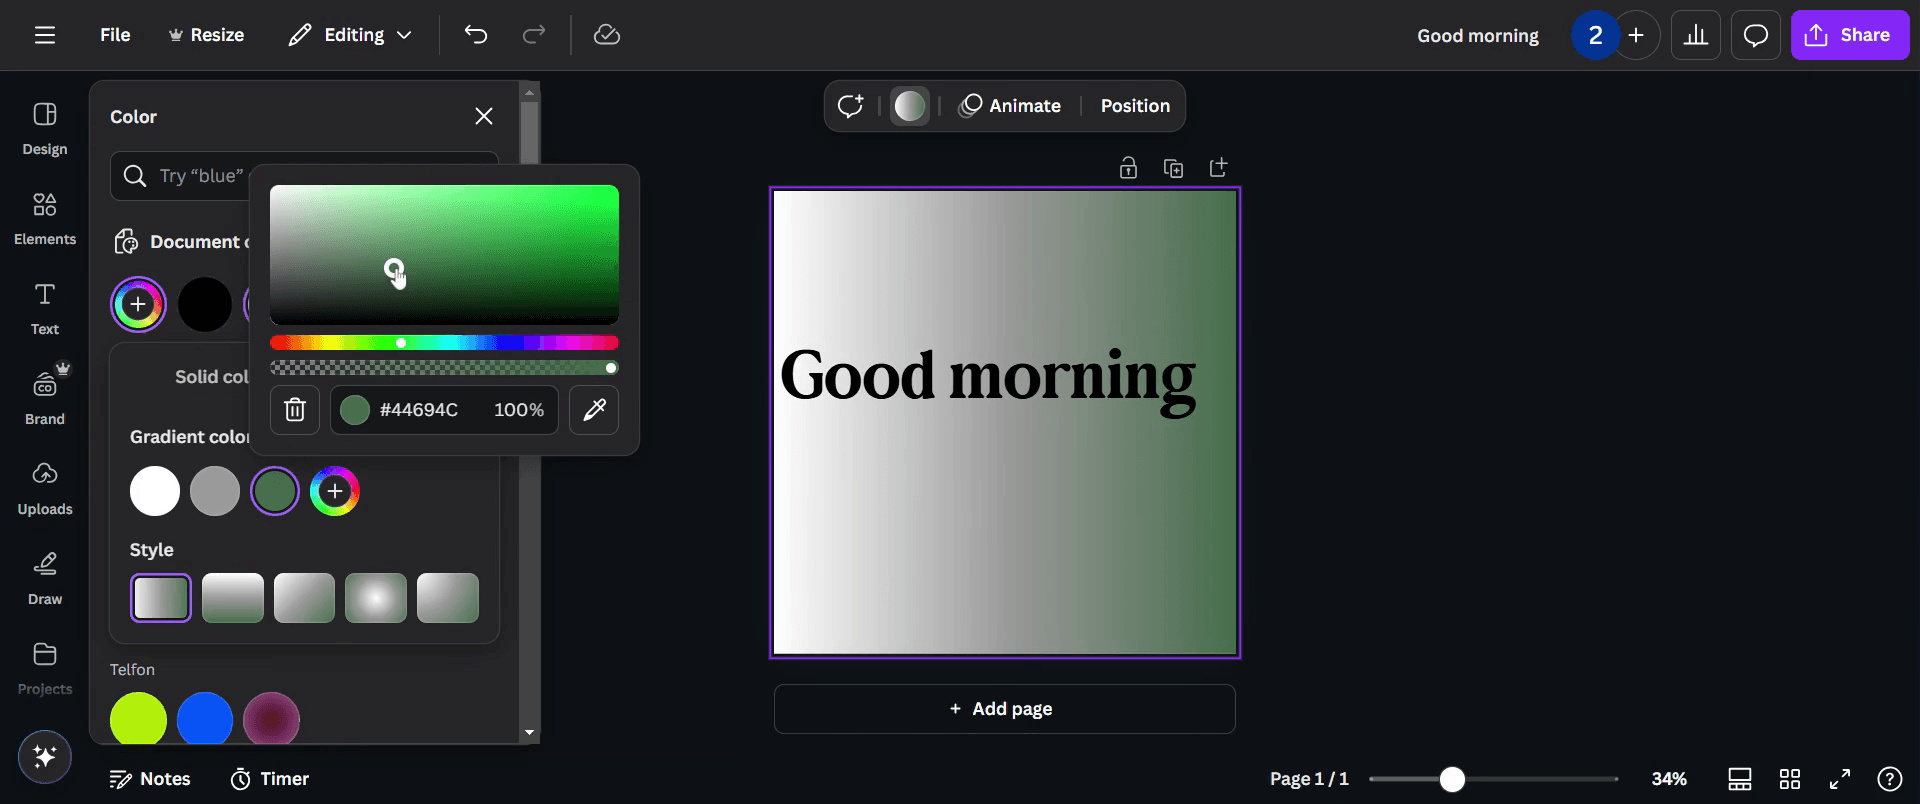Pick the lime green Telfon swatch

pos(138,719)
